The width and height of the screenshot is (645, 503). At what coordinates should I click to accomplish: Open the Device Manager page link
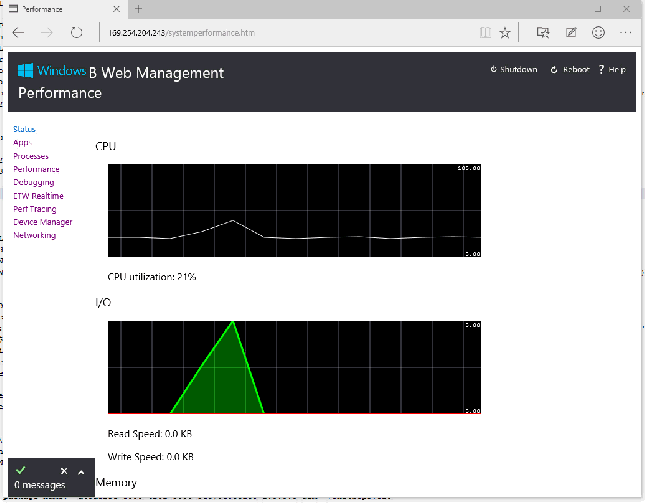(43, 222)
